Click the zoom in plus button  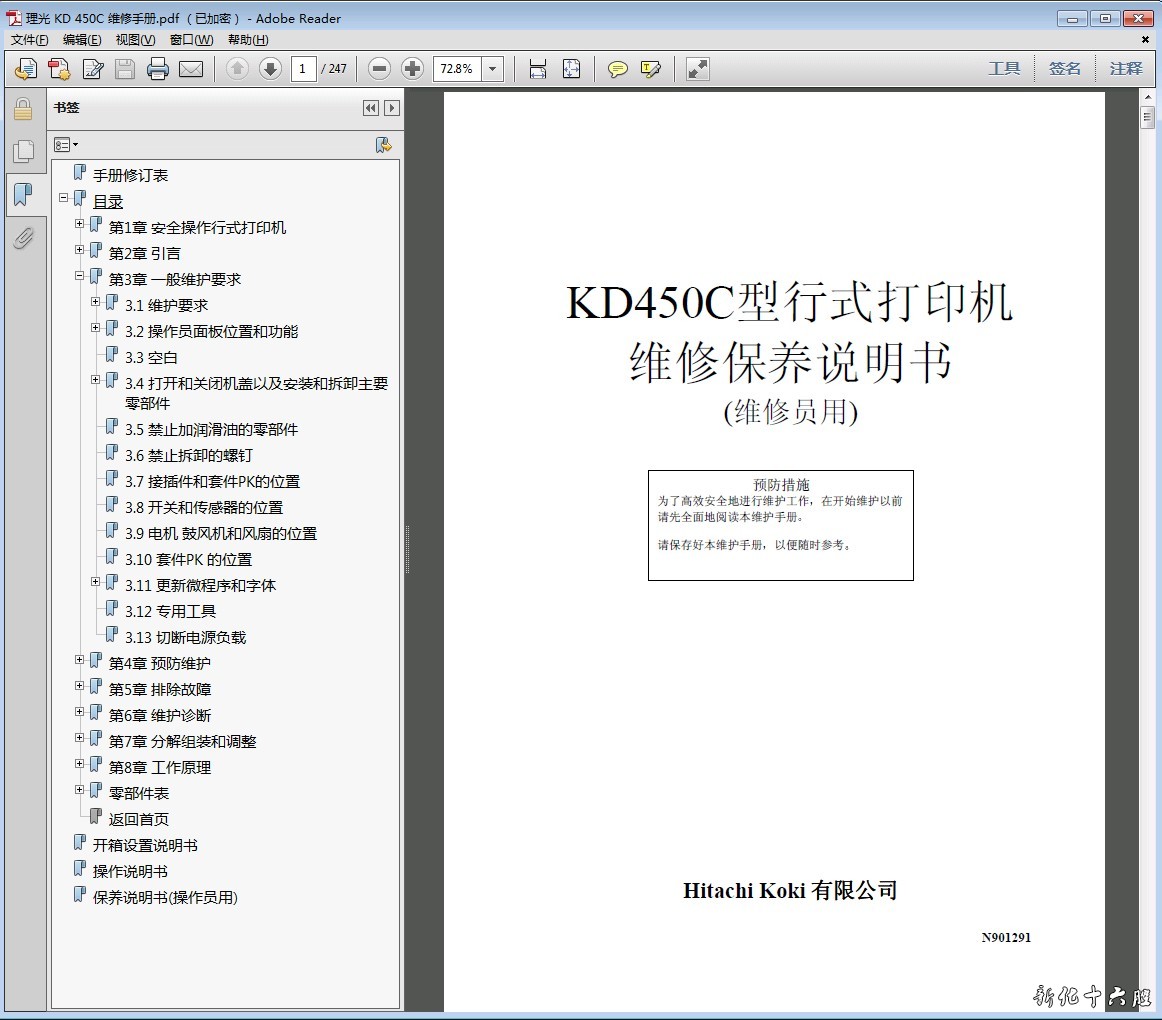pyautogui.click(x=412, y=69)
